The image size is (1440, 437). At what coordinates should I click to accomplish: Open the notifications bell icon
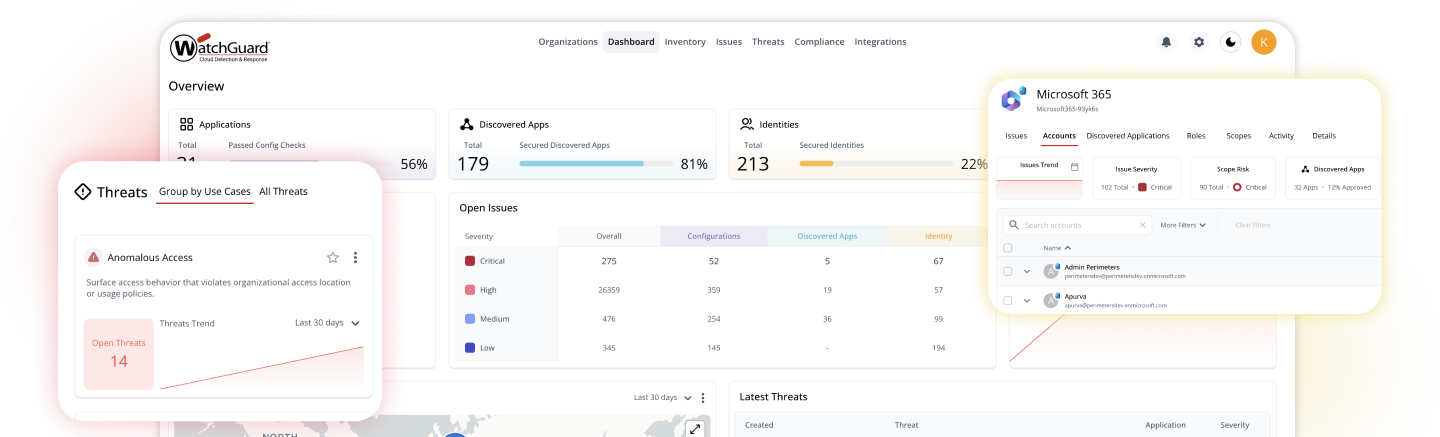pos(1166,42)
